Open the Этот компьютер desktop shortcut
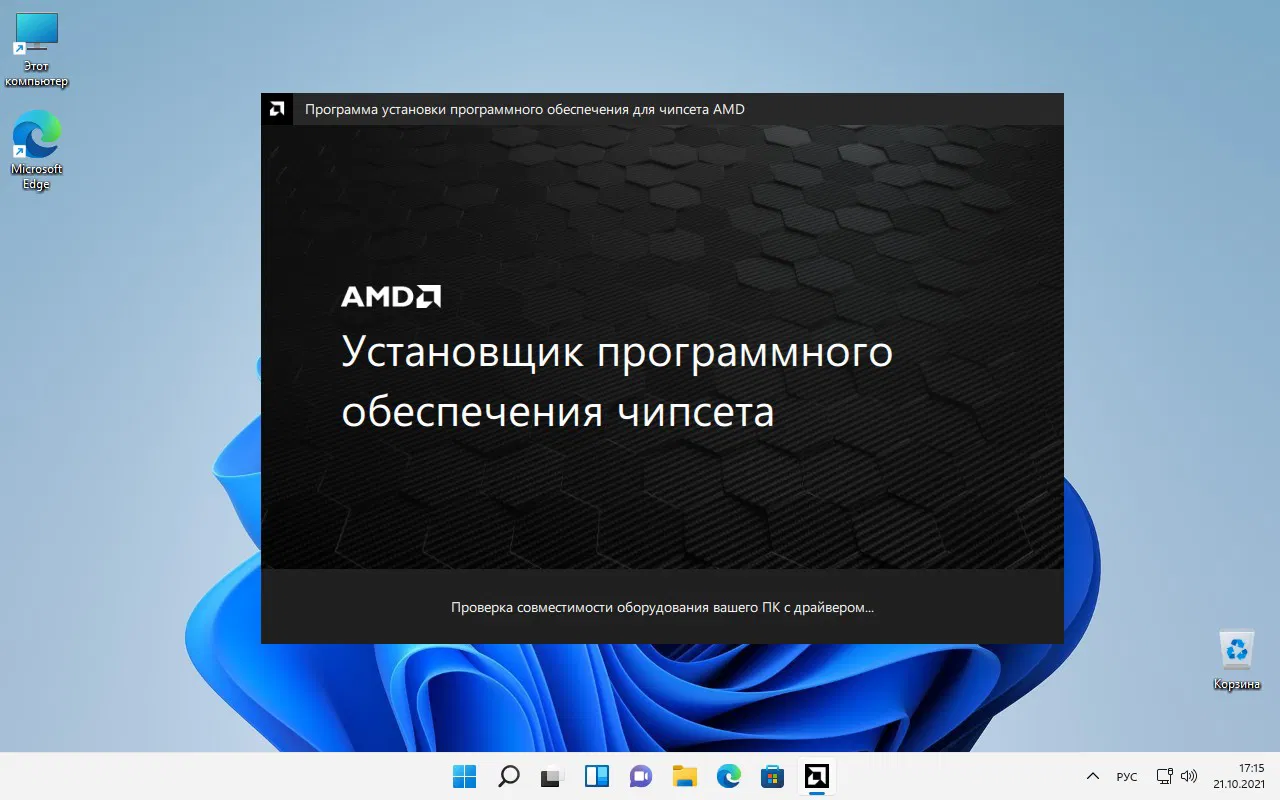The height and width of the screenshot is (800, 1280). coord(36,50)
